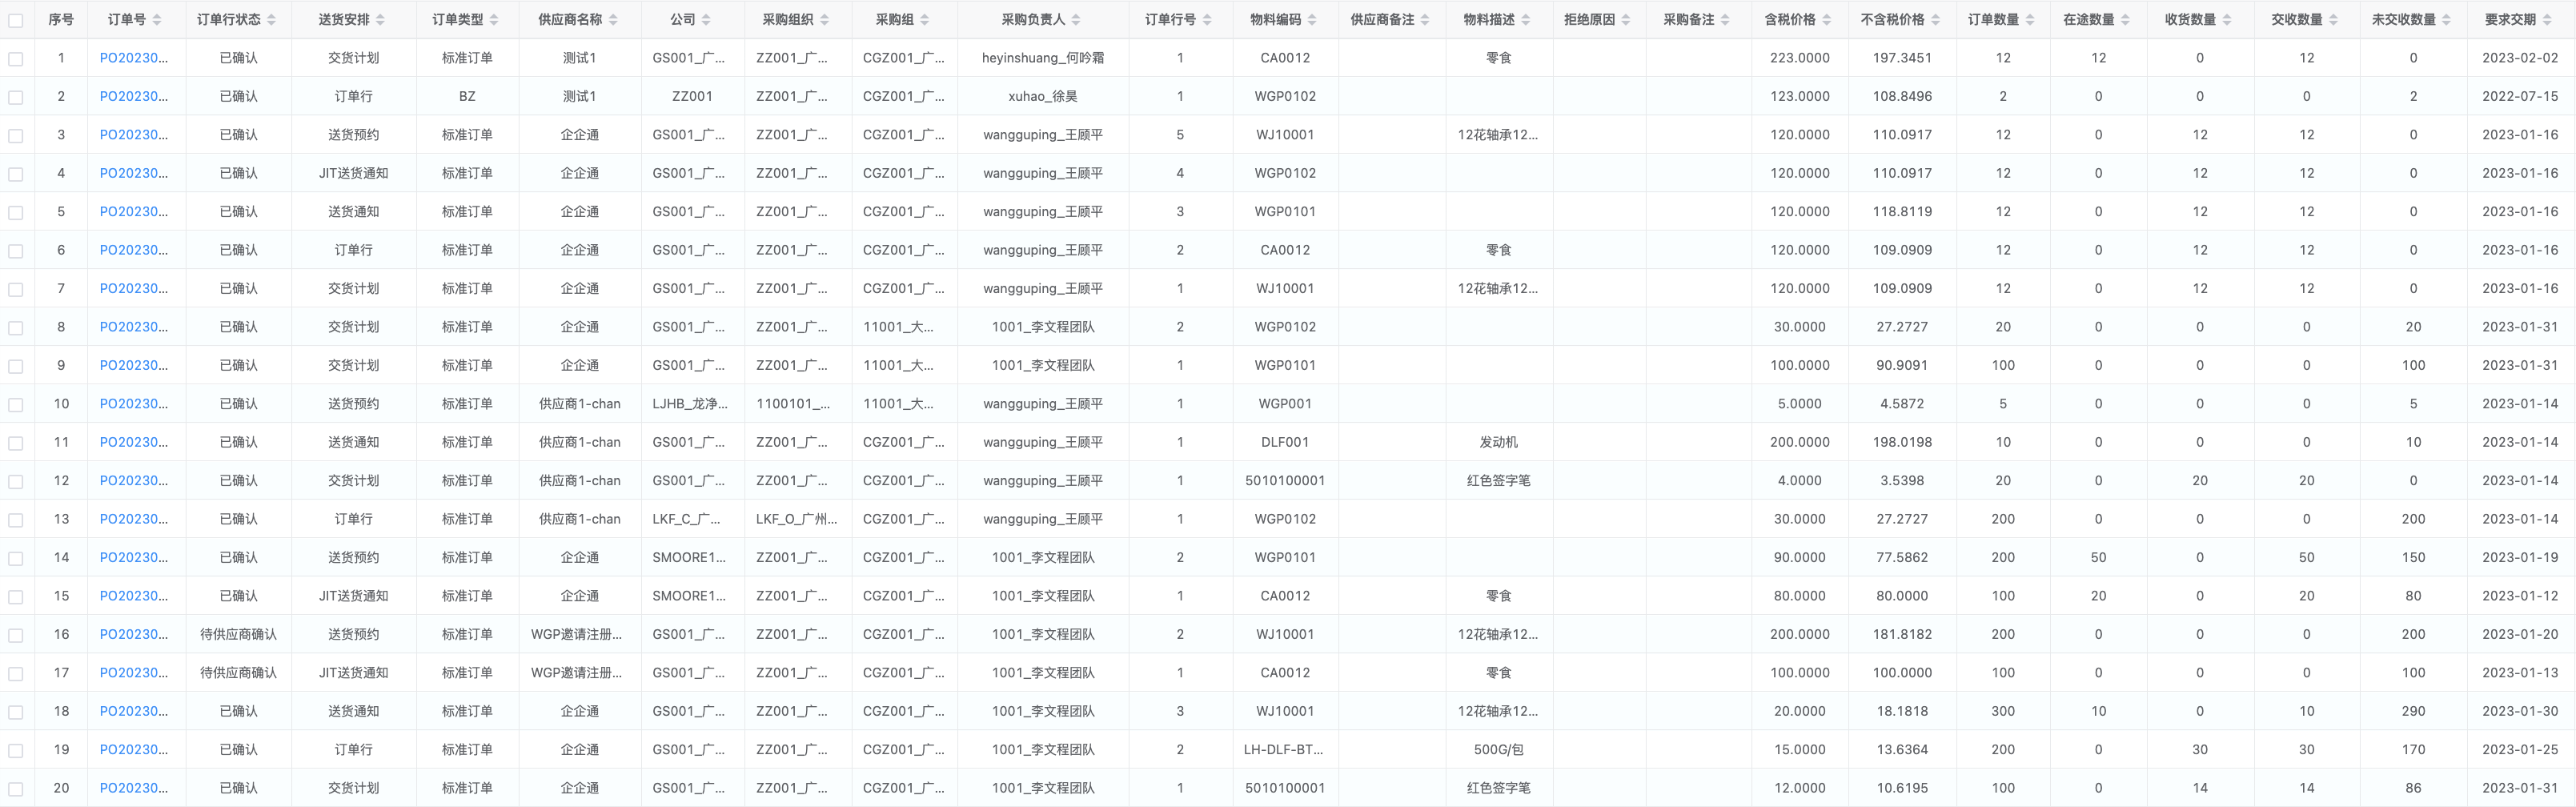Screen dimensions: 2576x807
Task: Sort by 未交收数量 column icon
Action: click(2446, 20)
